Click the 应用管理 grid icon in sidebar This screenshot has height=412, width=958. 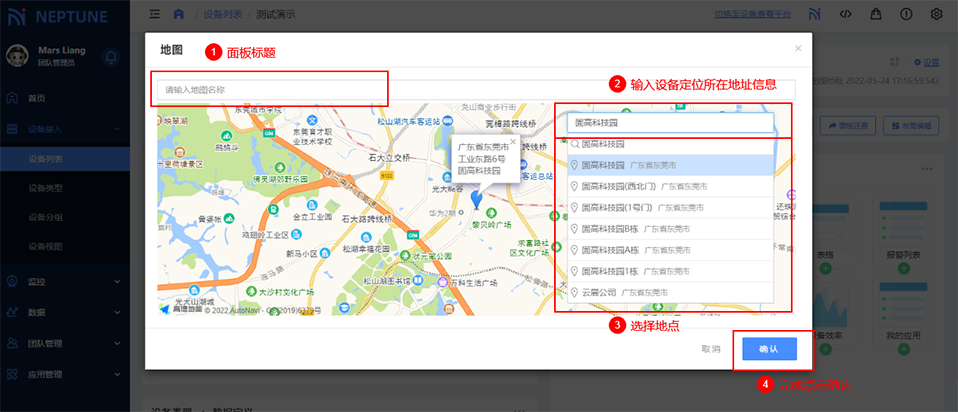pyautogui.click(x=12, y=374)
